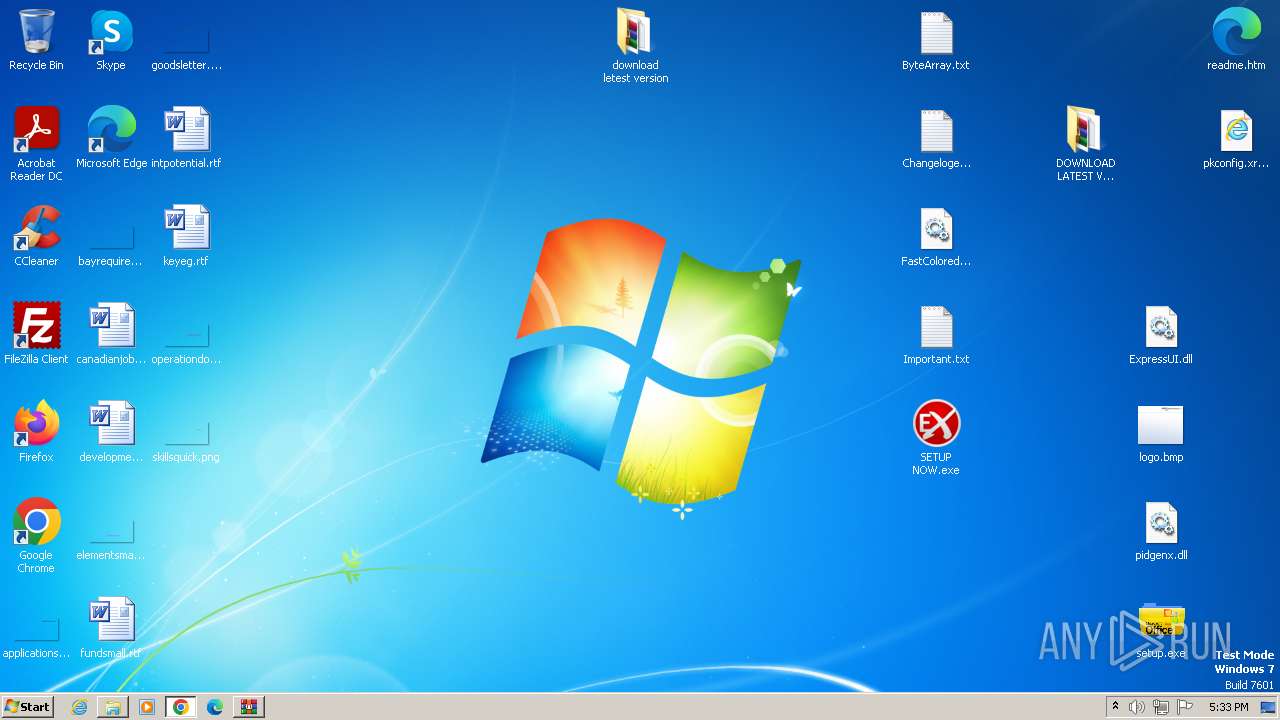
Task: Select the goodsletter file icon
Action: [x=186, y=40]
